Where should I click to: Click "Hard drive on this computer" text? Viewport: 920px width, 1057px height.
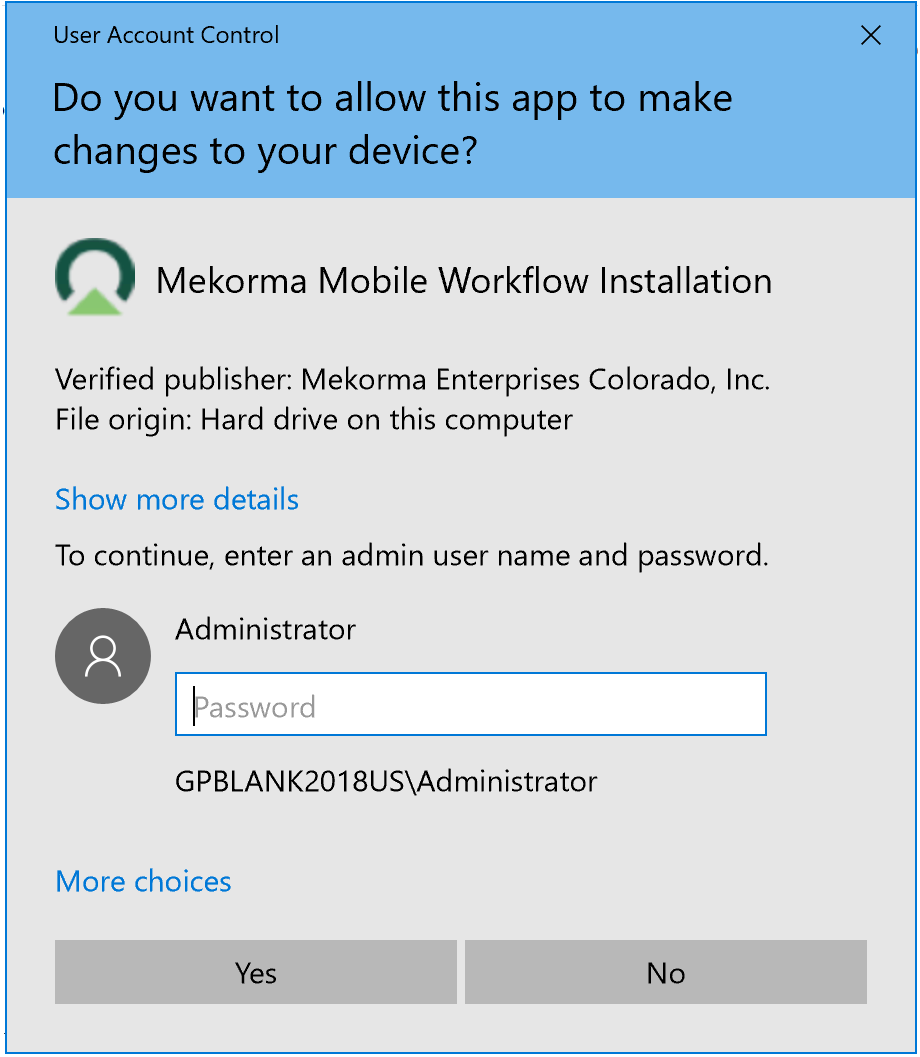point(387,419)
